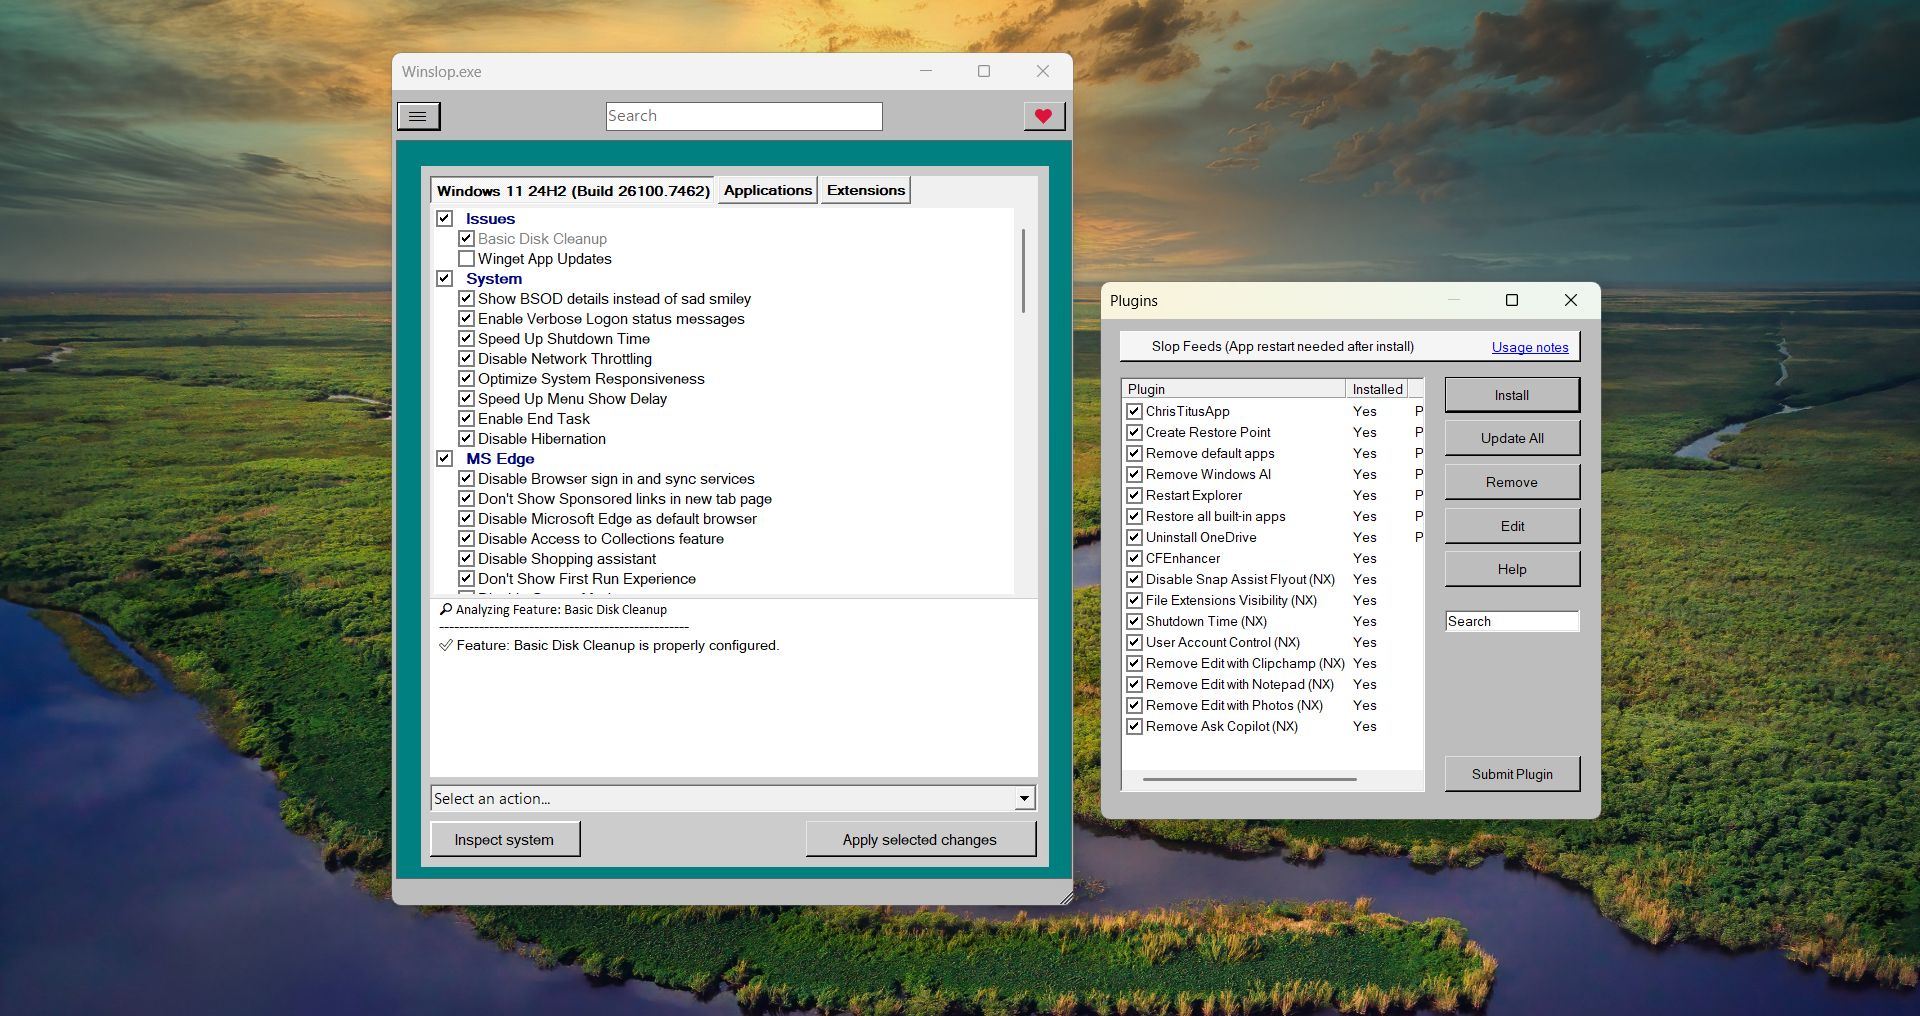
Task: Uncheck the Uninstall OneDrive plugin
Action: pyautogui.click(x=1134, y=537)
